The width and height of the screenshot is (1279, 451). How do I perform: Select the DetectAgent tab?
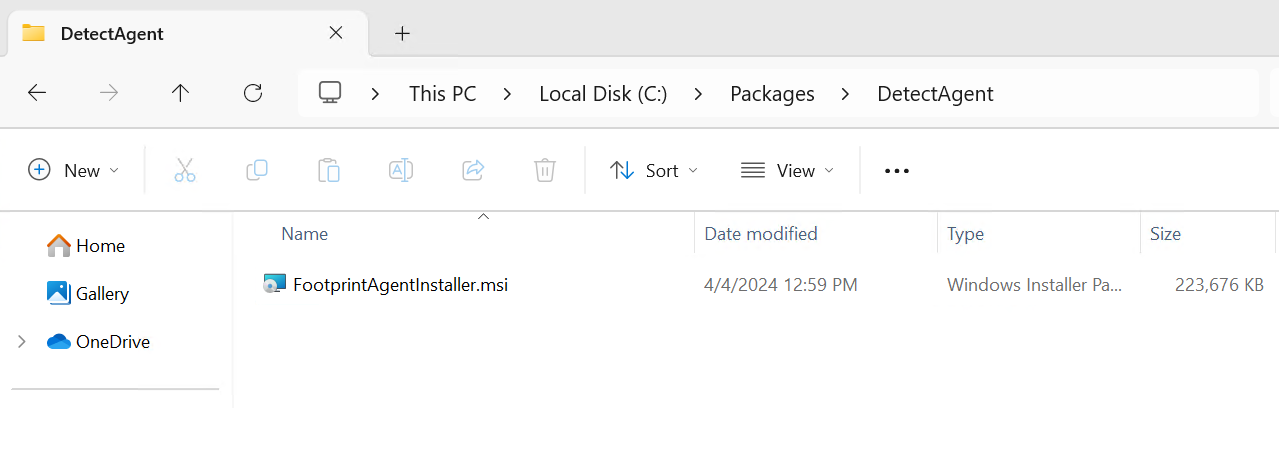pos(186,33)
